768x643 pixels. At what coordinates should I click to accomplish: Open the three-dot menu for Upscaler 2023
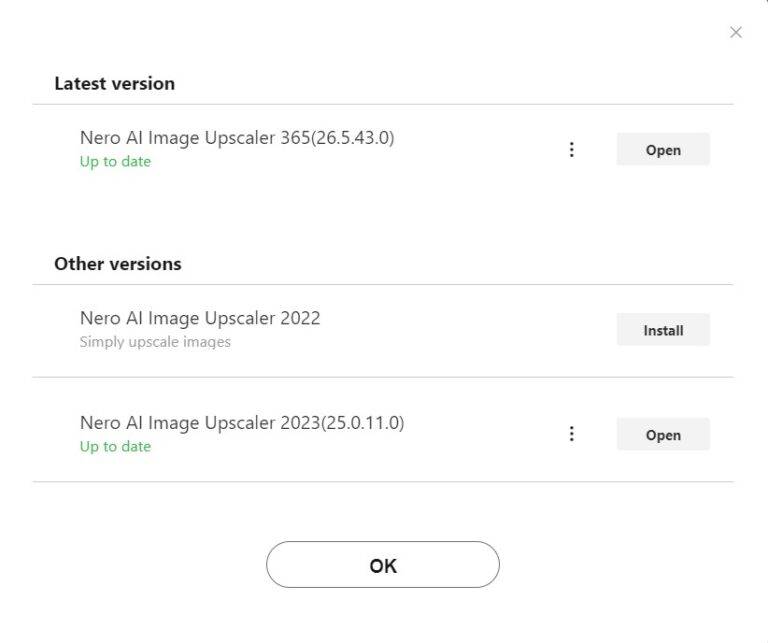click(571, 434)
